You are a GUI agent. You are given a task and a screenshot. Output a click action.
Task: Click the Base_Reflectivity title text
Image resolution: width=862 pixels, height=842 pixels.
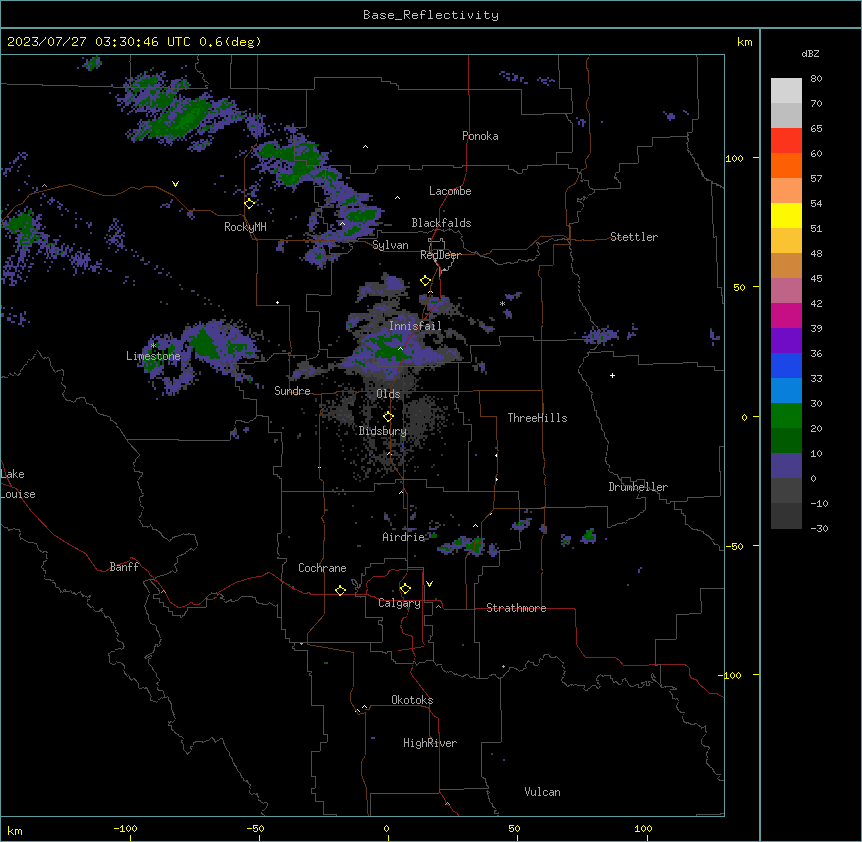coord(430,15)
